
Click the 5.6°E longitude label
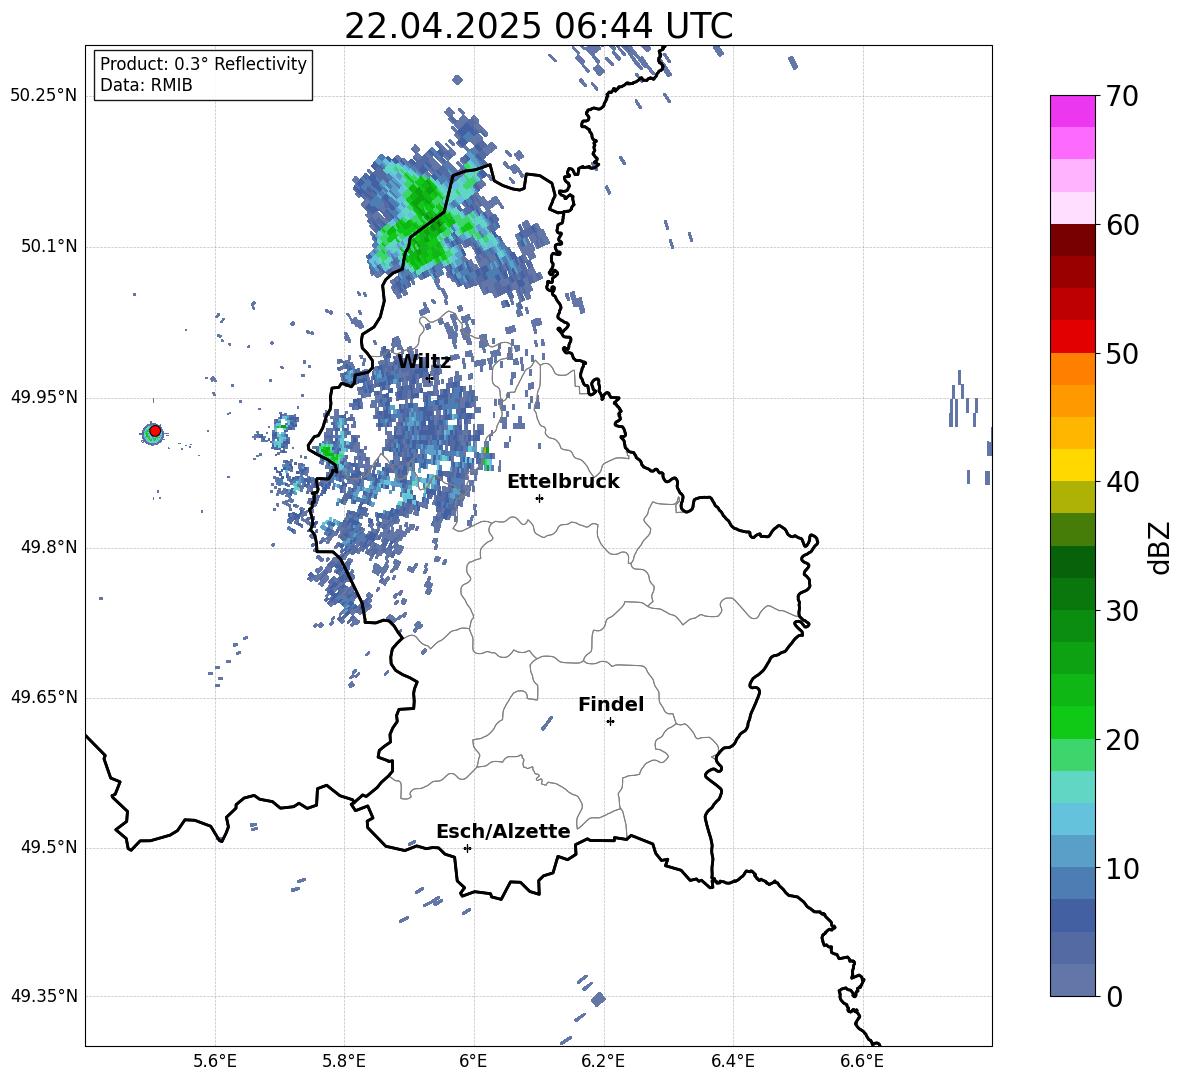coord(215,1061)
